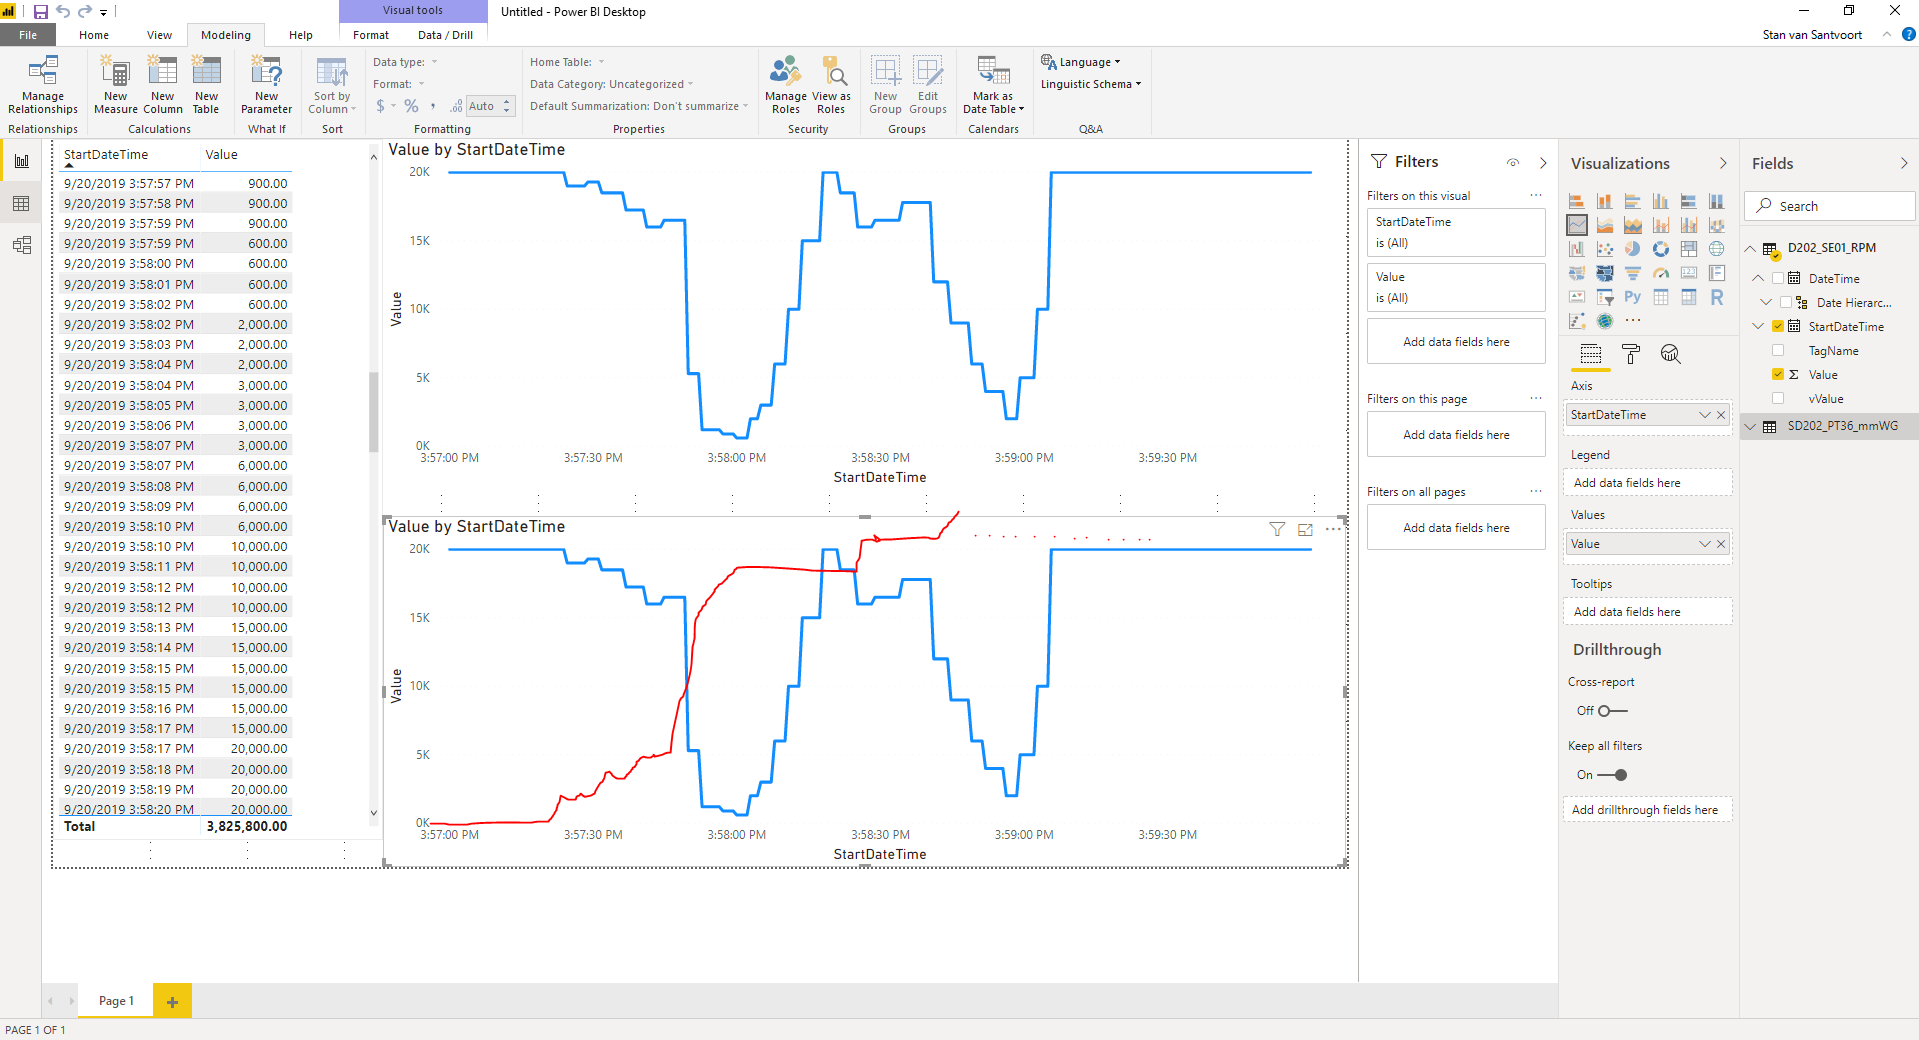Screen dimensions: 1919x1040
Task: Choose the clustered bar chart visual
Action: tap(1633, 201)
